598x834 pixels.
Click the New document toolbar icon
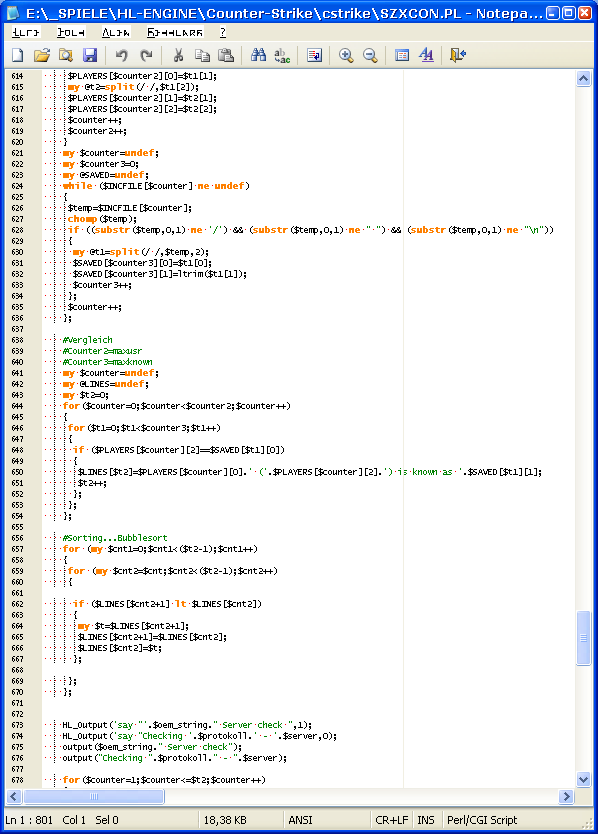[x=18, y=55]
